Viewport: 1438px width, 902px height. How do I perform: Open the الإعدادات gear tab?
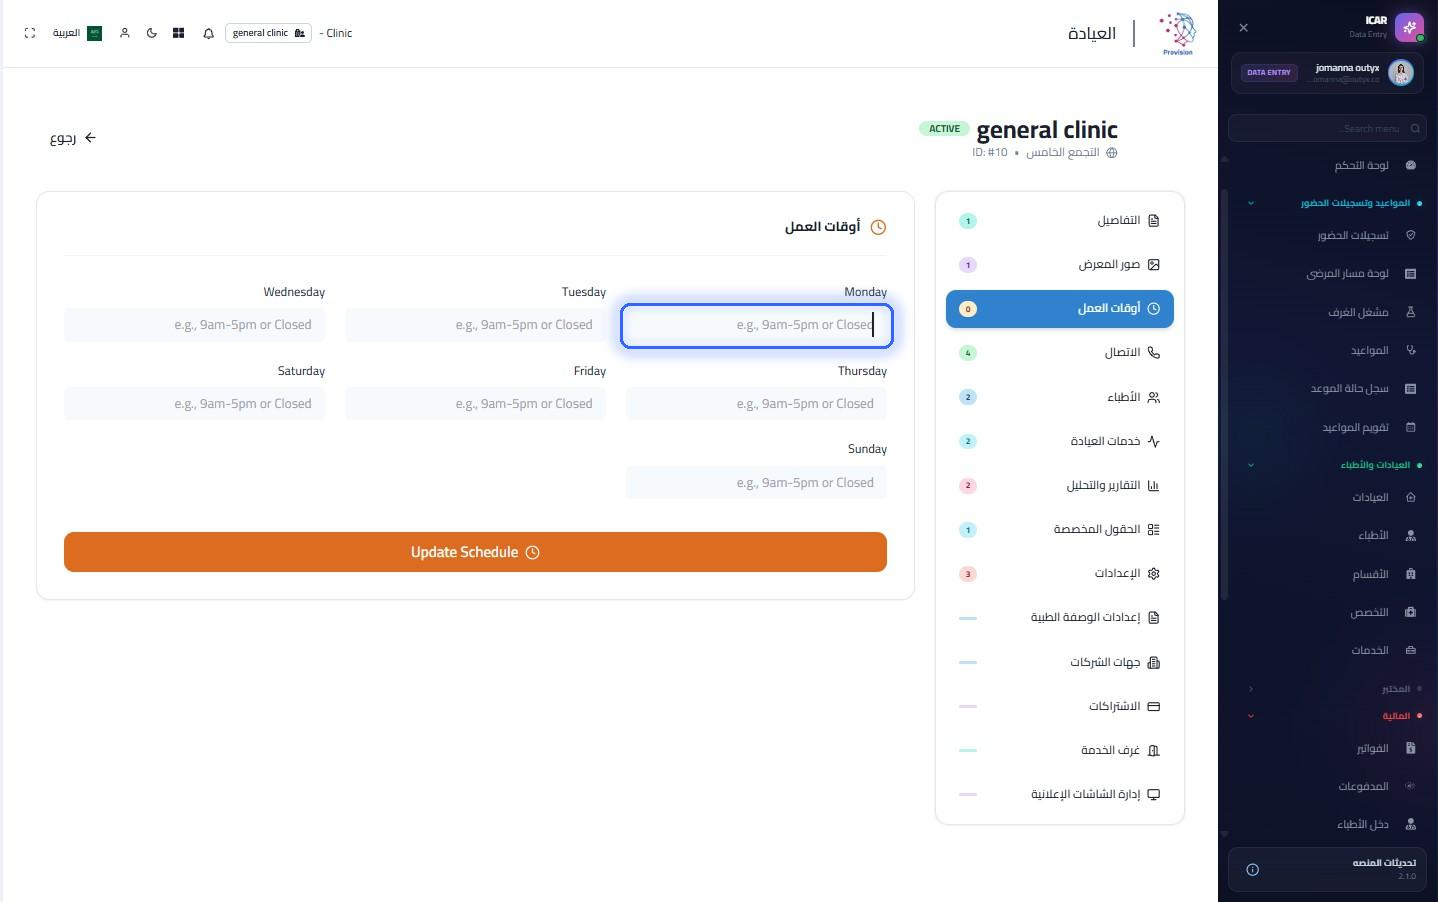1060,574
